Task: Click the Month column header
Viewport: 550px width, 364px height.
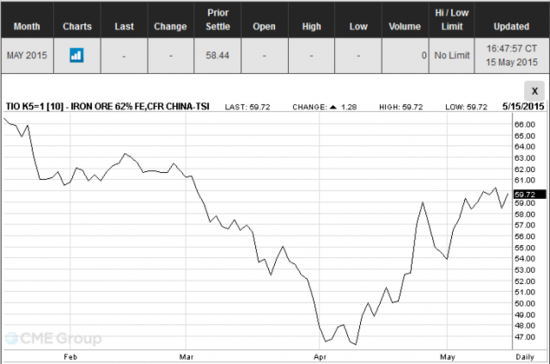Action: click(x=27, y=26)
